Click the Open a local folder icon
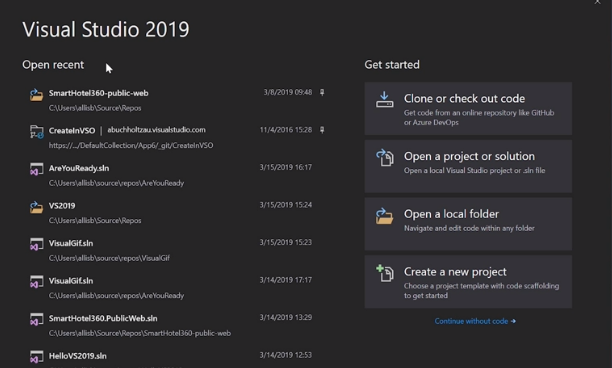The image size is (612, 368). tap(384, 216)
